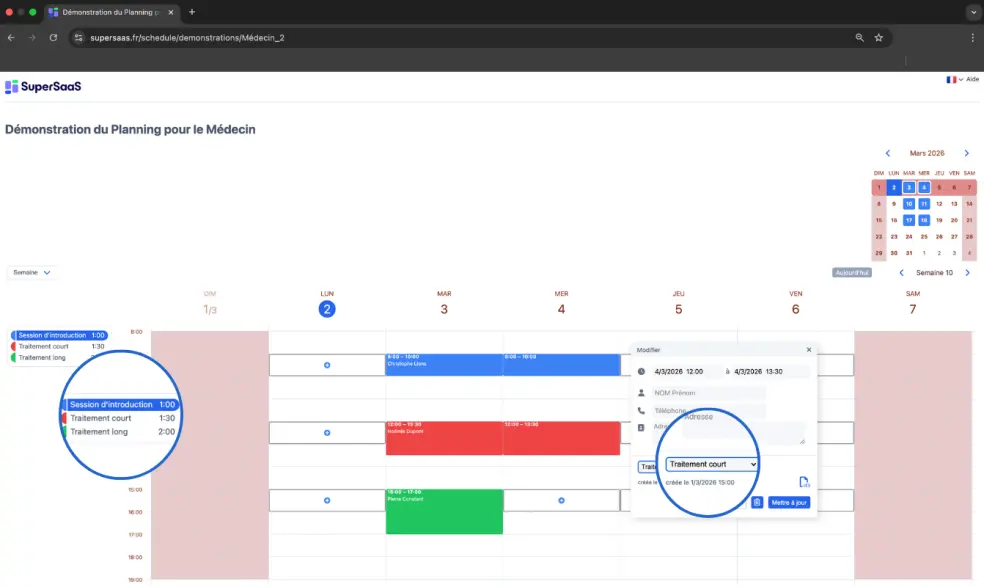Viewport: 984px width, 587px height.
Task: Click the Aujourd'hui button
Action: (x=849, y=272)
